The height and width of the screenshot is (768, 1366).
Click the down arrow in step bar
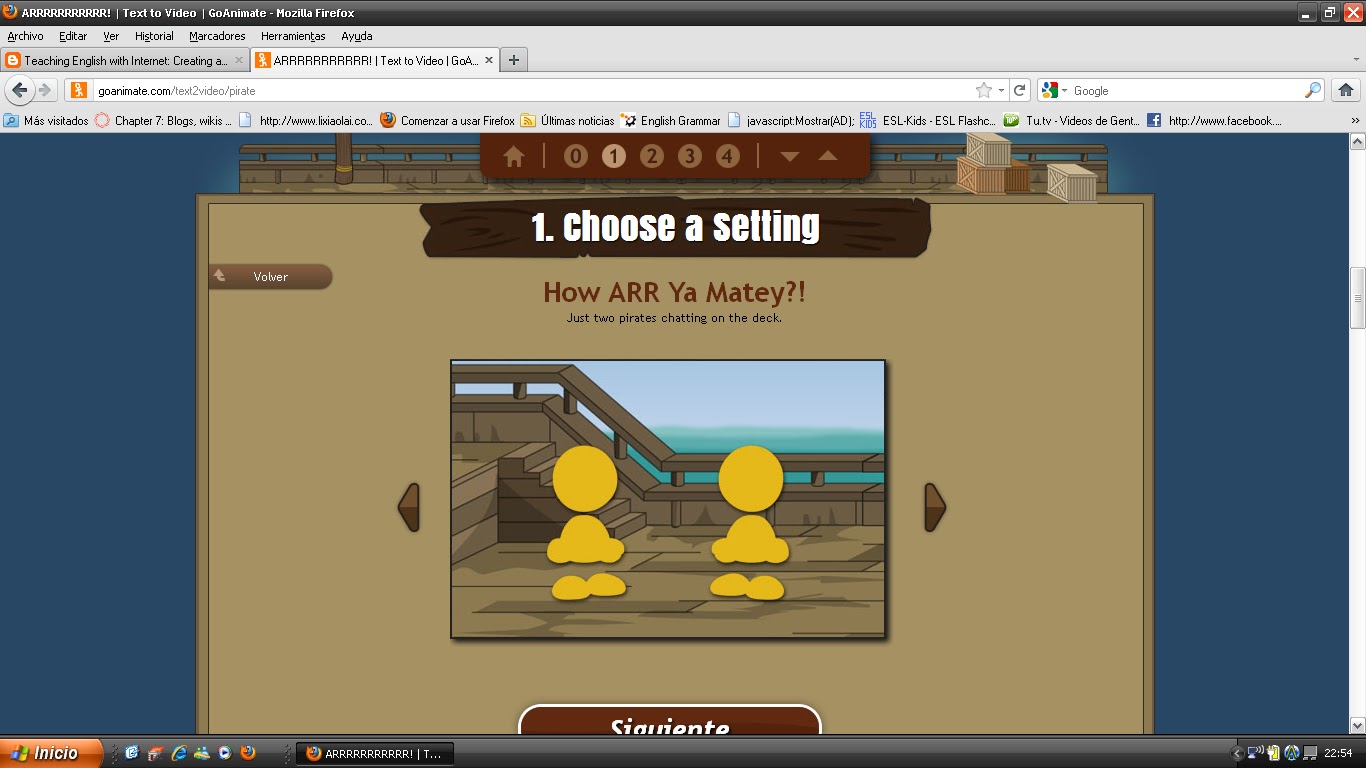pos(790,156)
